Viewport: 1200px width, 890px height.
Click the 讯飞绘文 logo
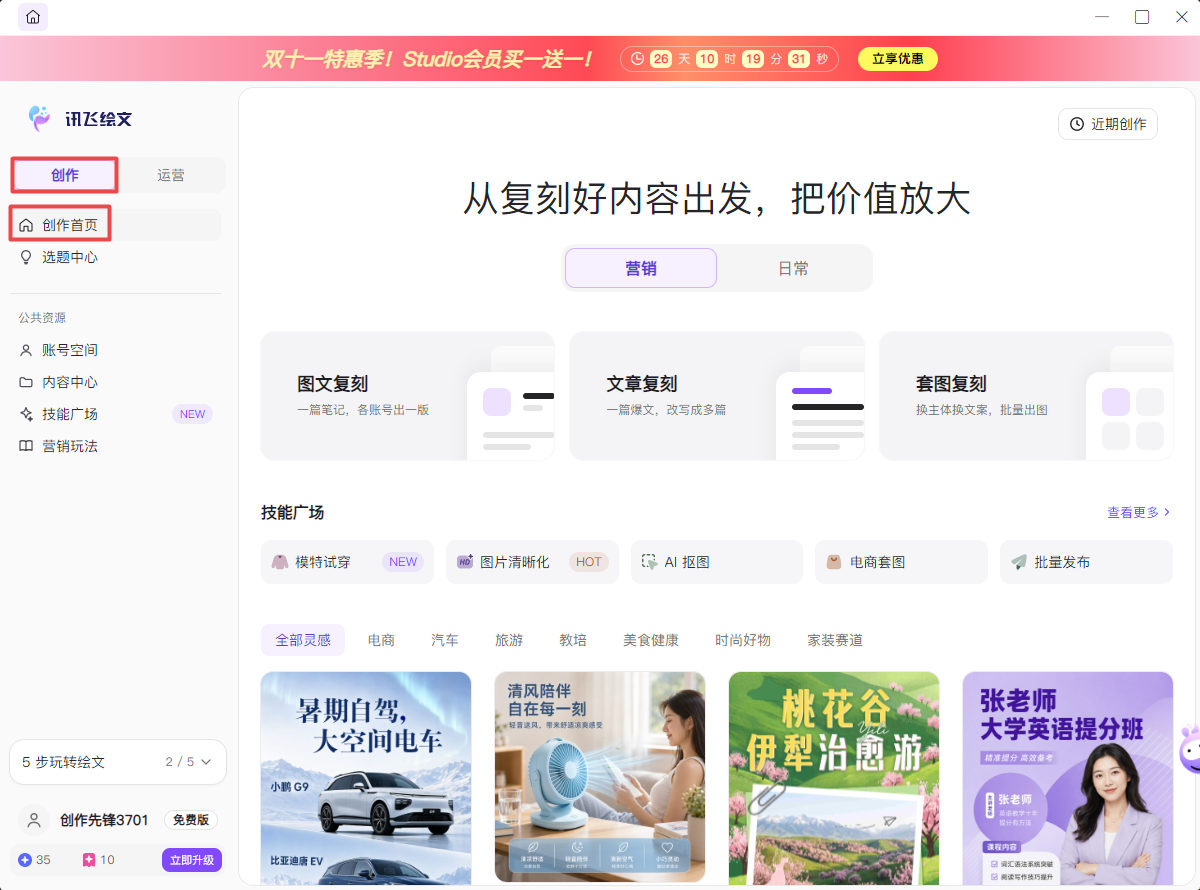[80, 119]
